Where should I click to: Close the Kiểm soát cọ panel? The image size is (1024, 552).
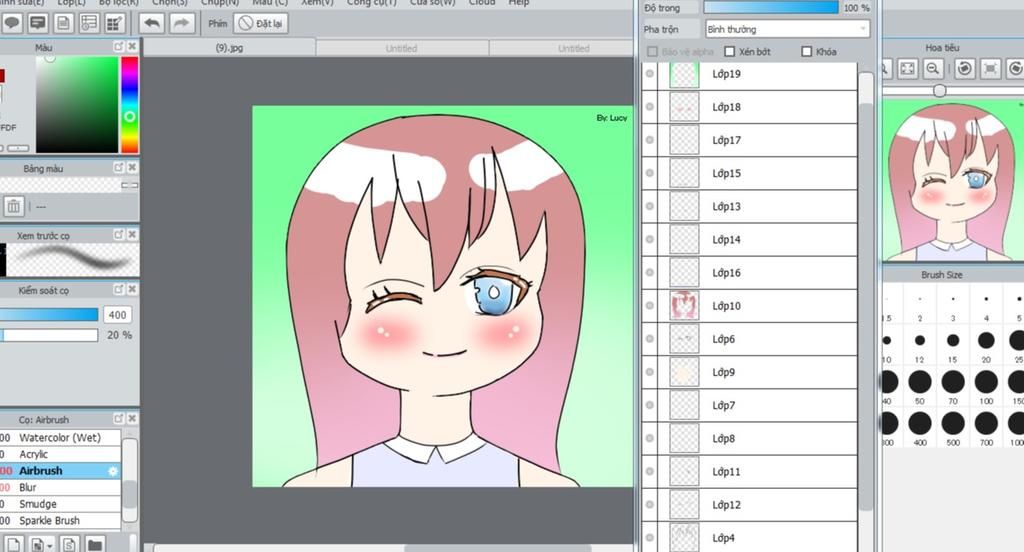coord(132,289)
